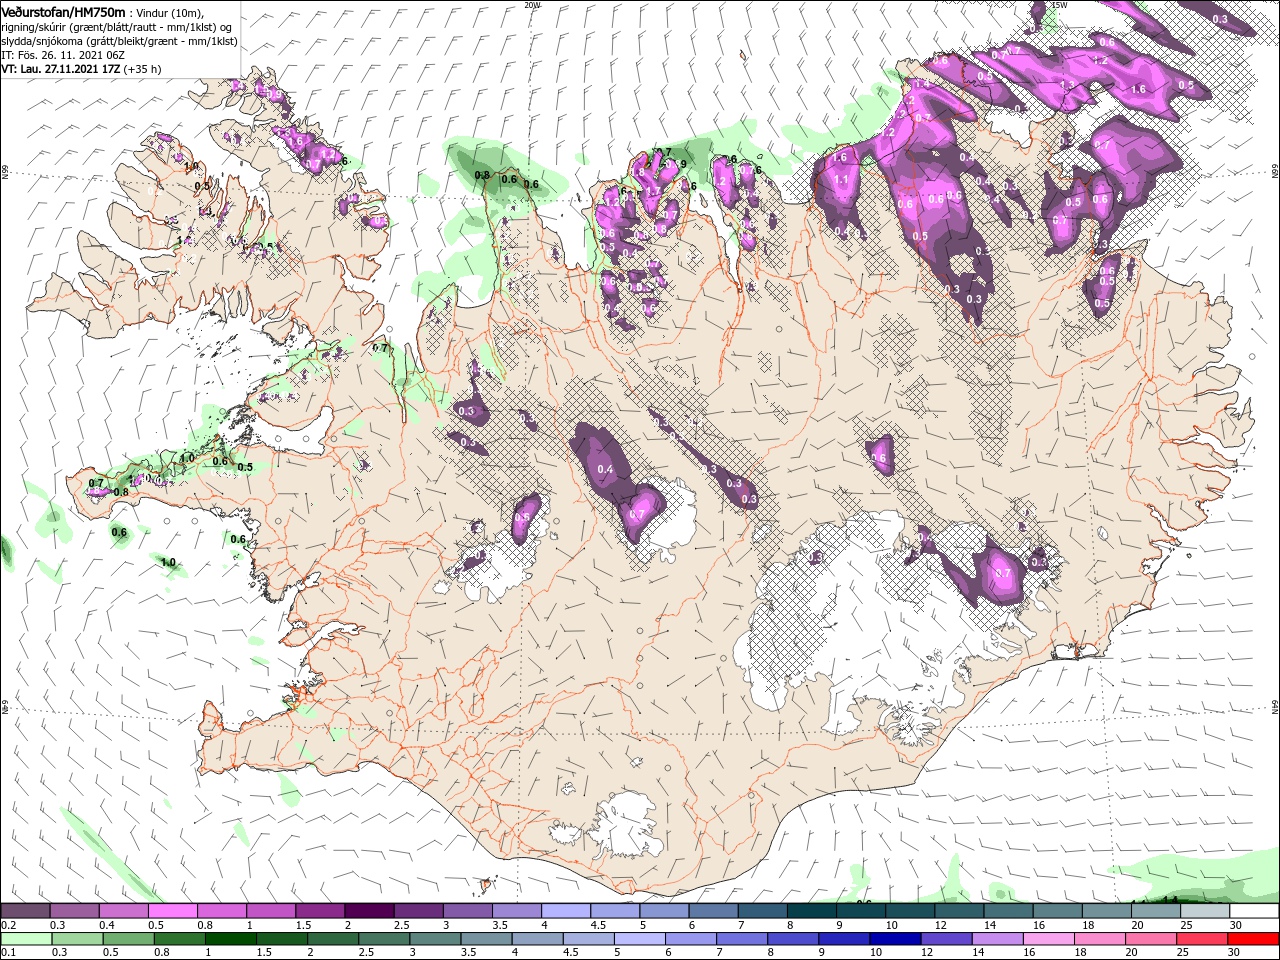Click the 15W longitude label at top edge
Viewport: 1280px width, 960px height.
(x=1059, y=5)
